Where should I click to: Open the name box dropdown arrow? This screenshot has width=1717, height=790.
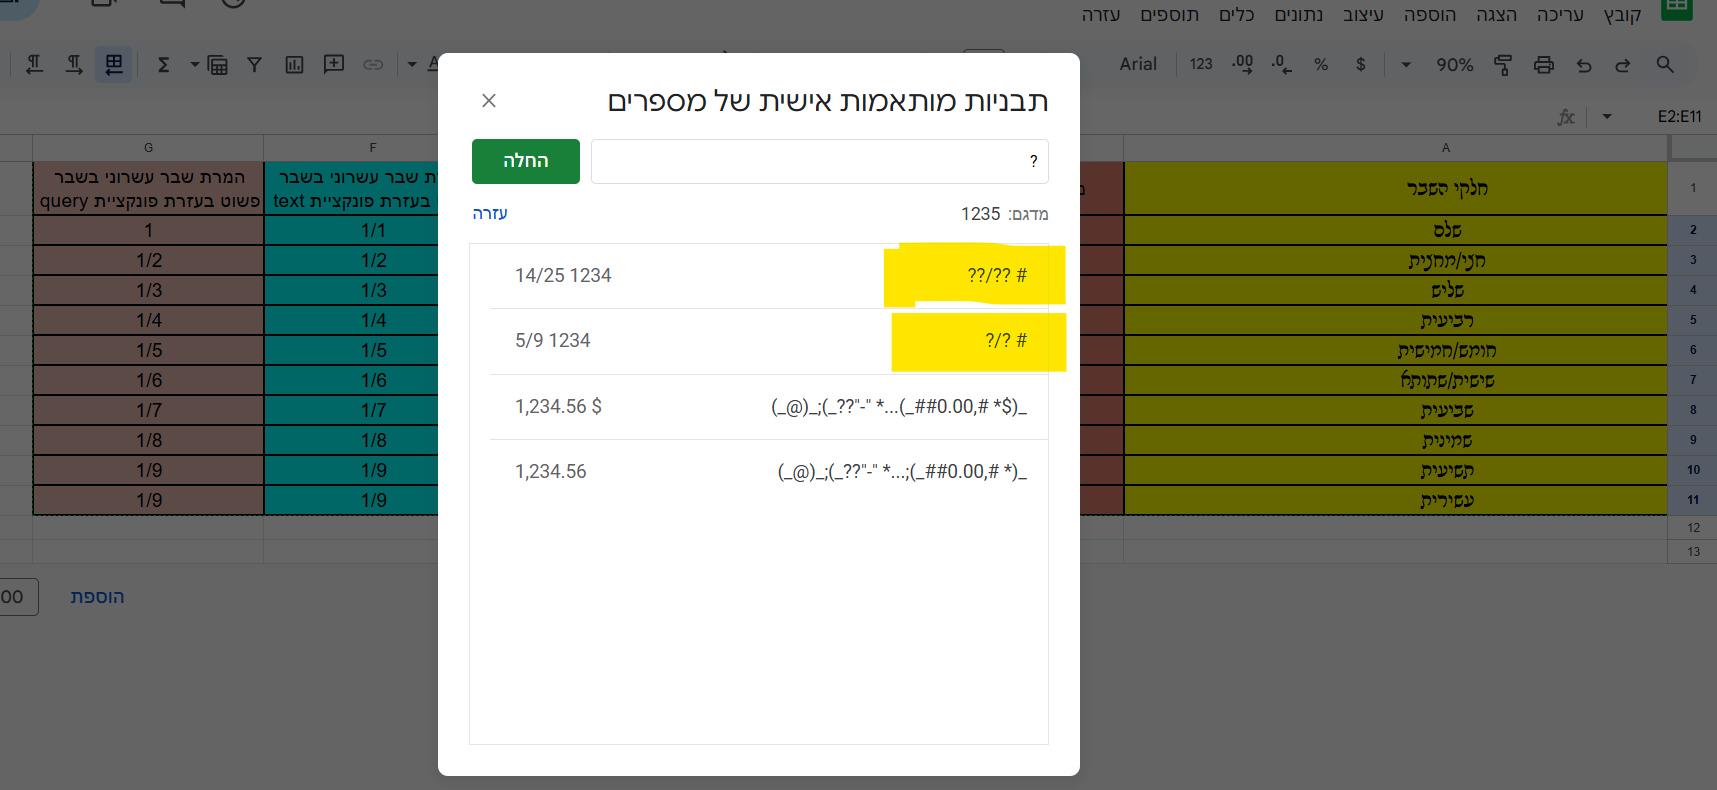tap(1607, 117)
